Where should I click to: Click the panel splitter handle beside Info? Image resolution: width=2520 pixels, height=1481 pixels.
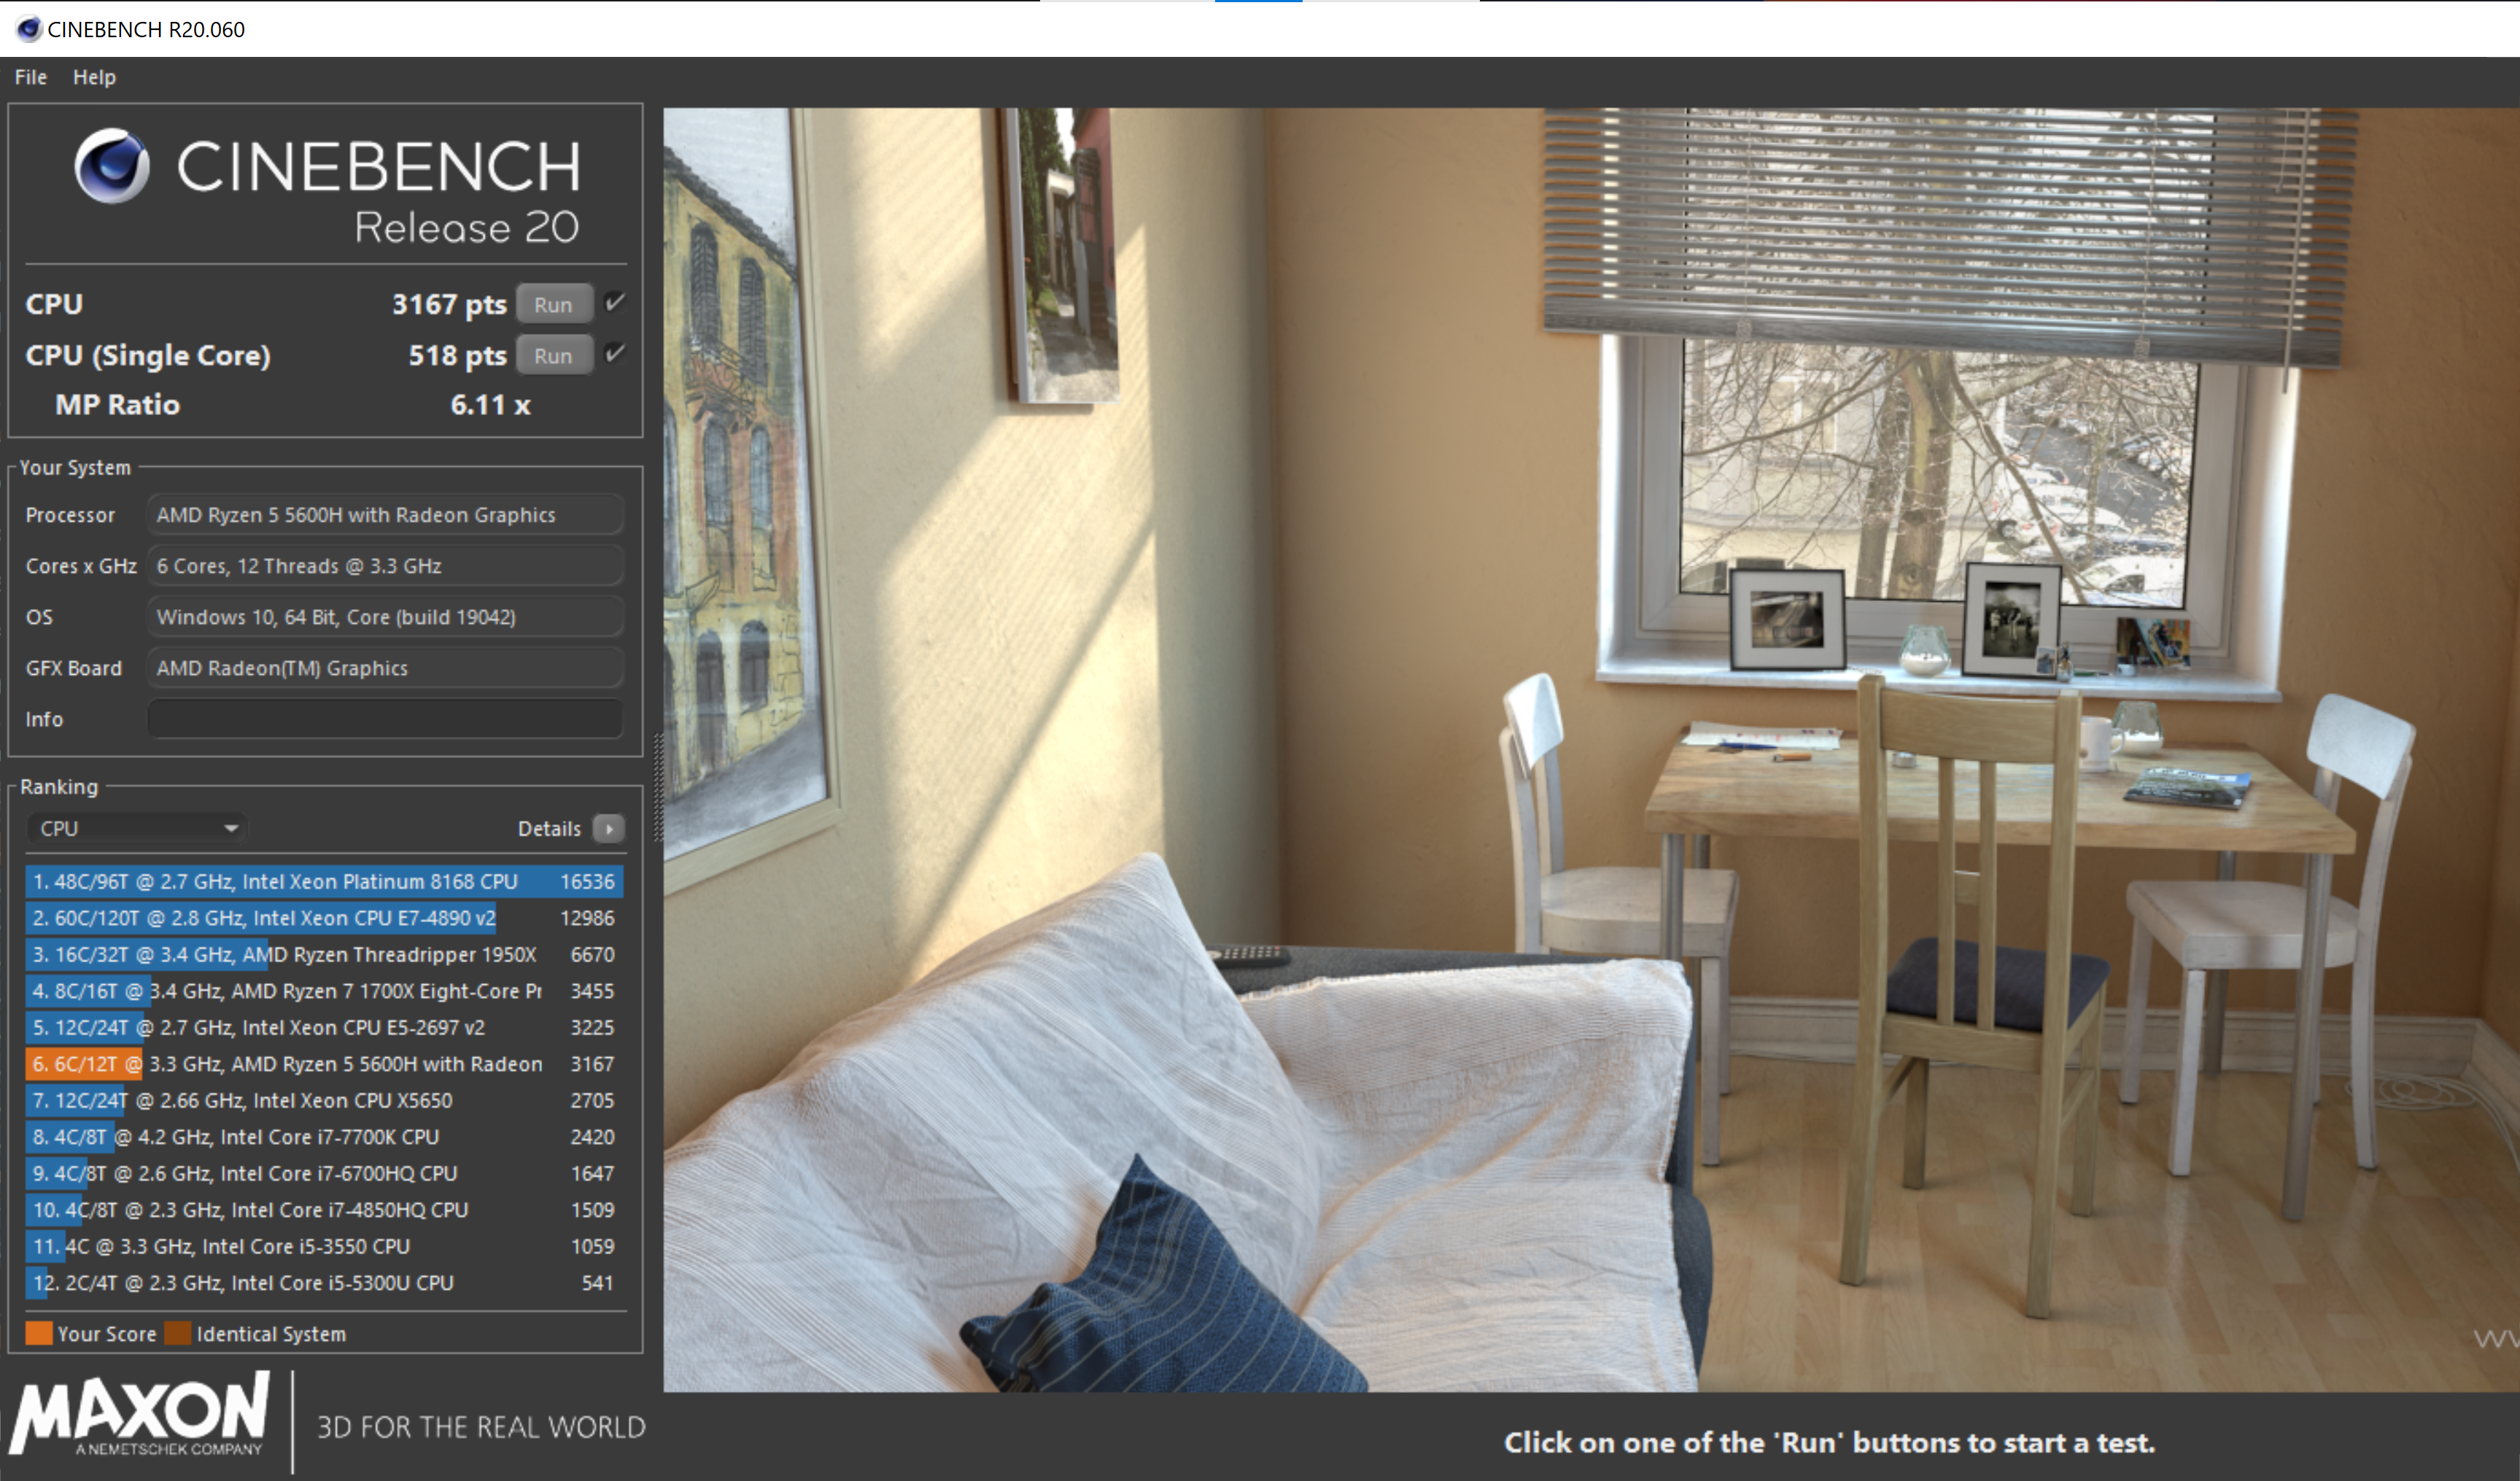click(x=657, y=787)
